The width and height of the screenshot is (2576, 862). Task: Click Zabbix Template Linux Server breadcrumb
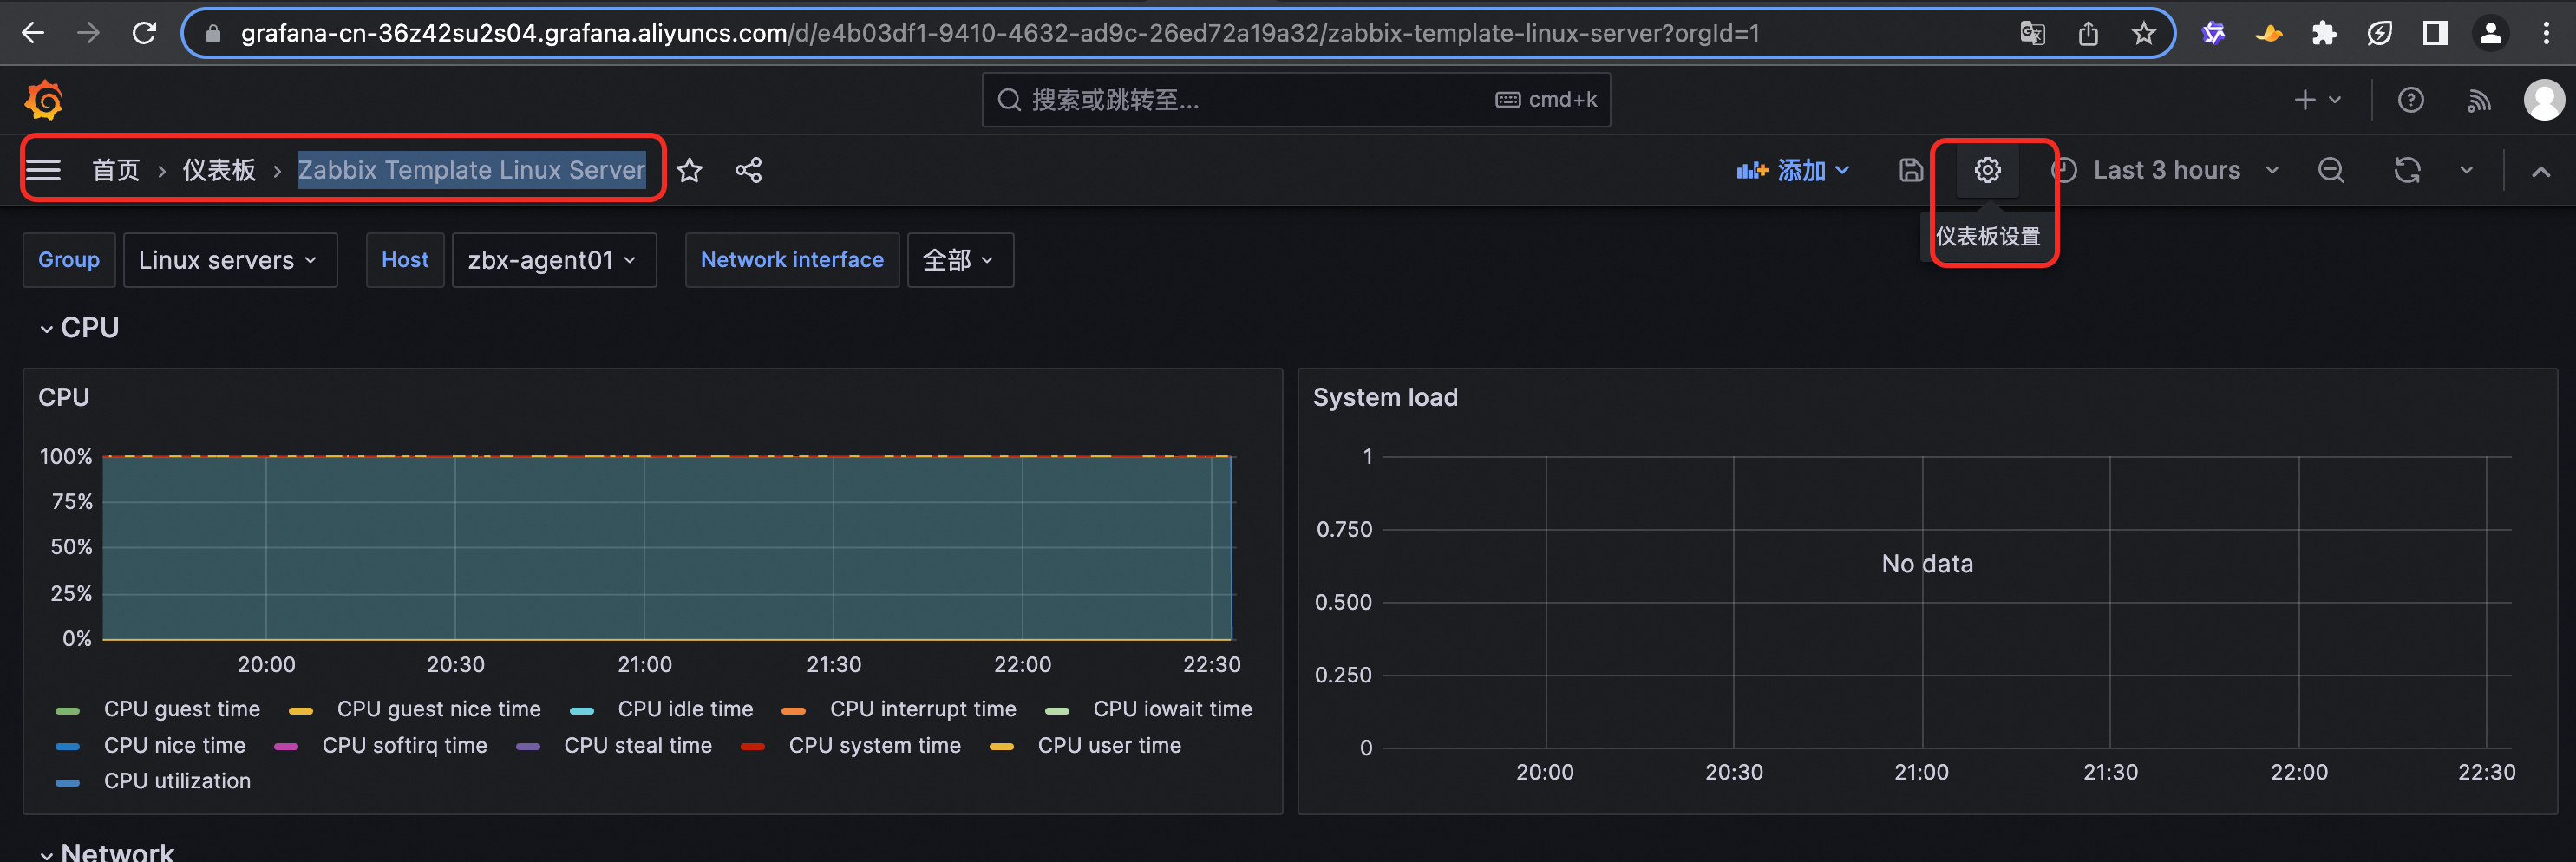[472, 170]
